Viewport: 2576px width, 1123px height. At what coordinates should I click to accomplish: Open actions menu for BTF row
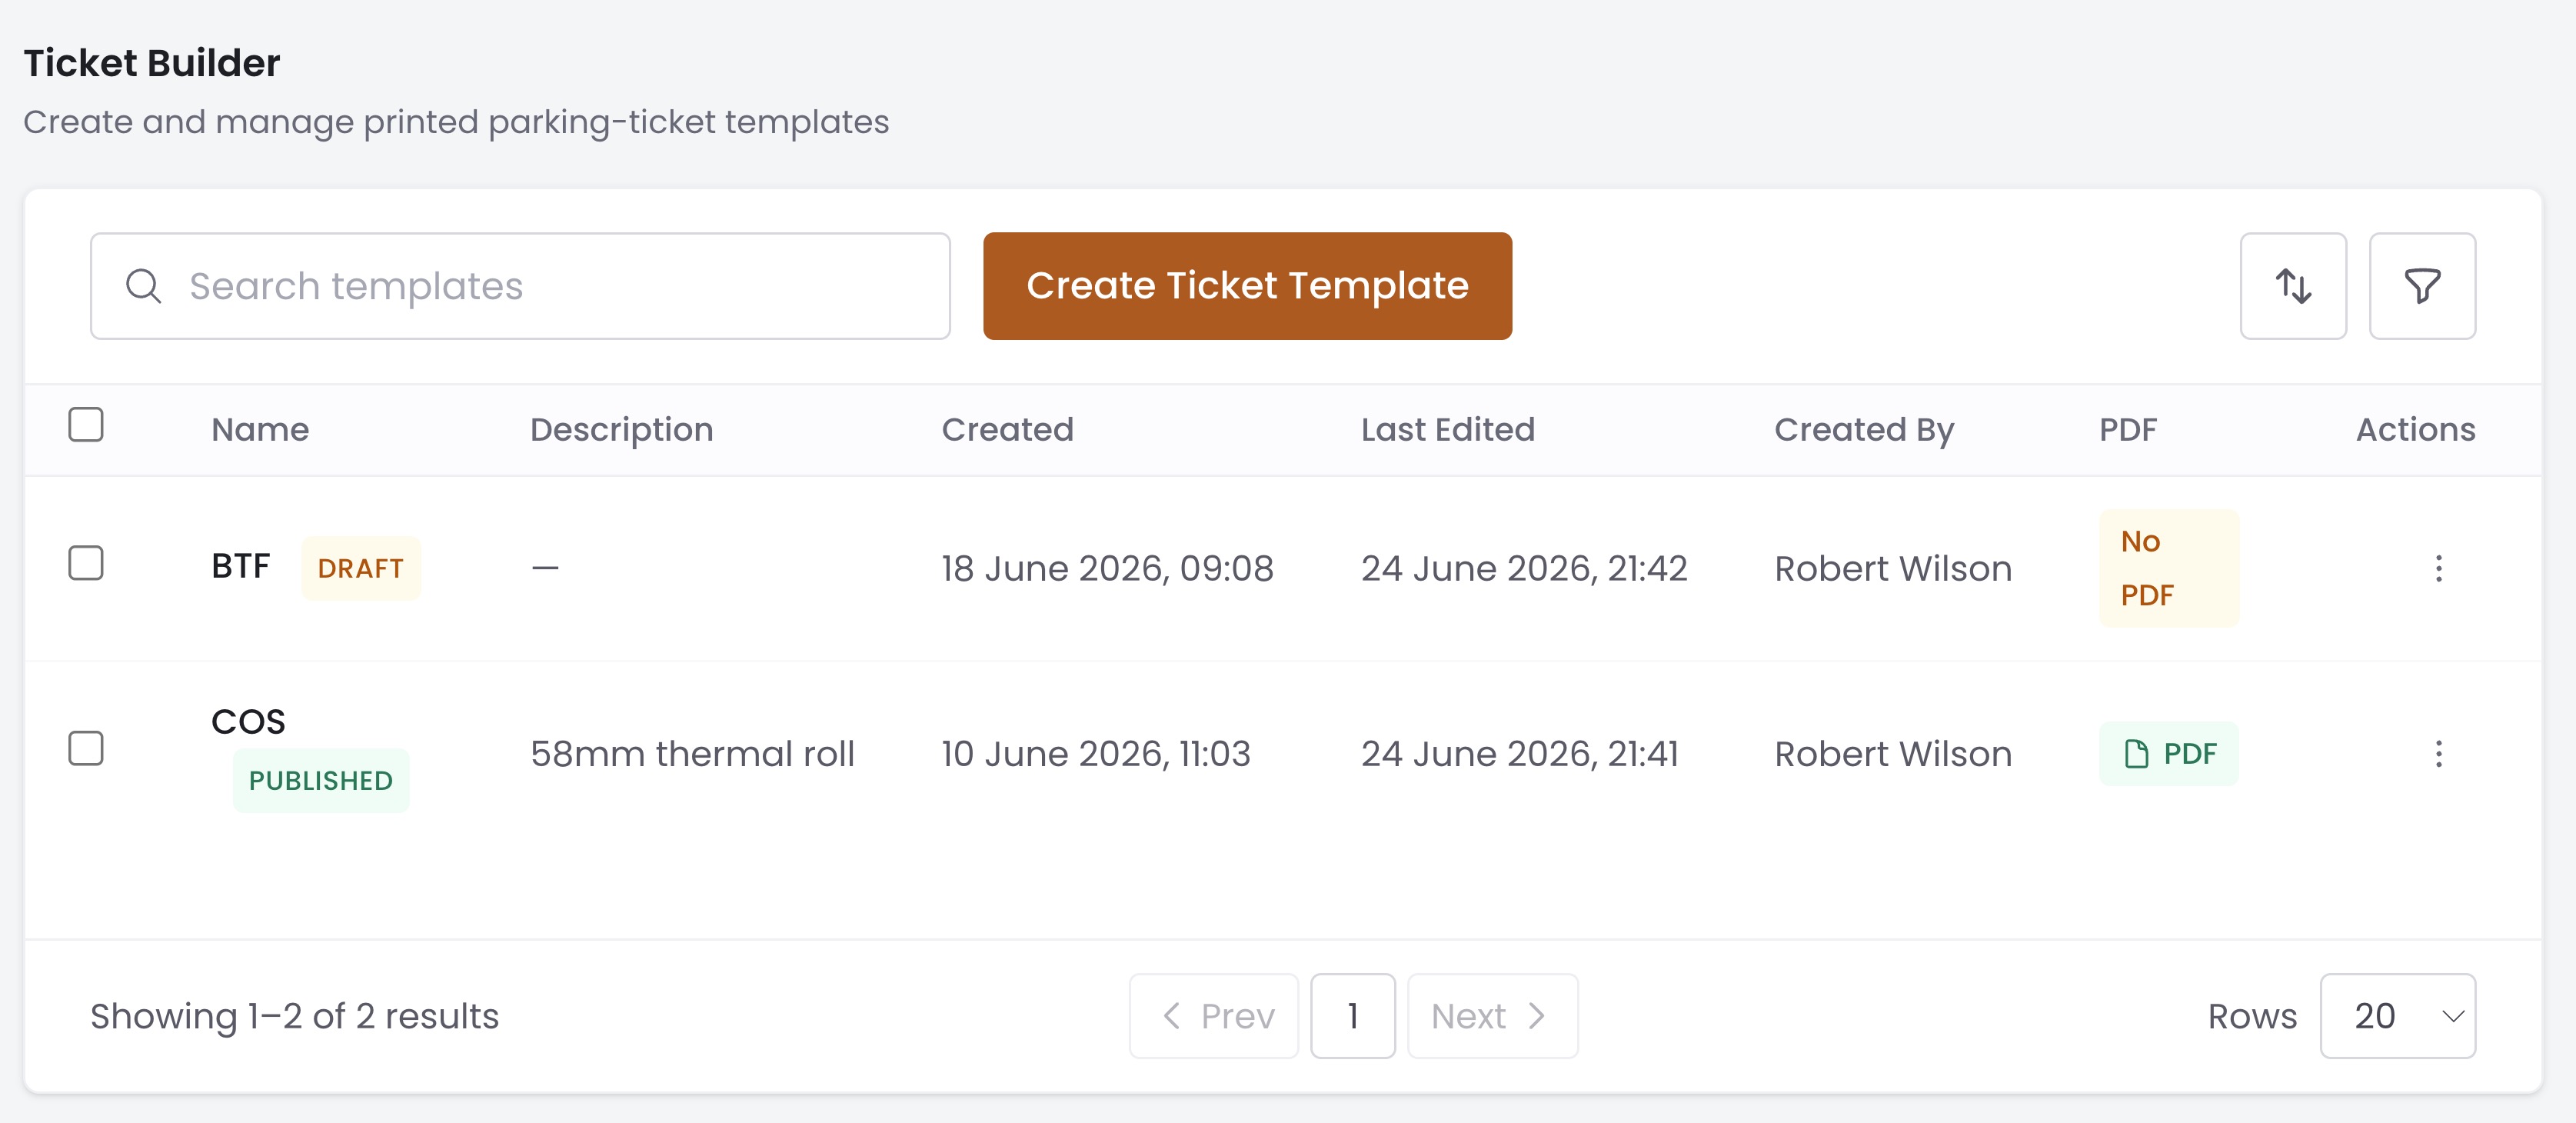2438,568
